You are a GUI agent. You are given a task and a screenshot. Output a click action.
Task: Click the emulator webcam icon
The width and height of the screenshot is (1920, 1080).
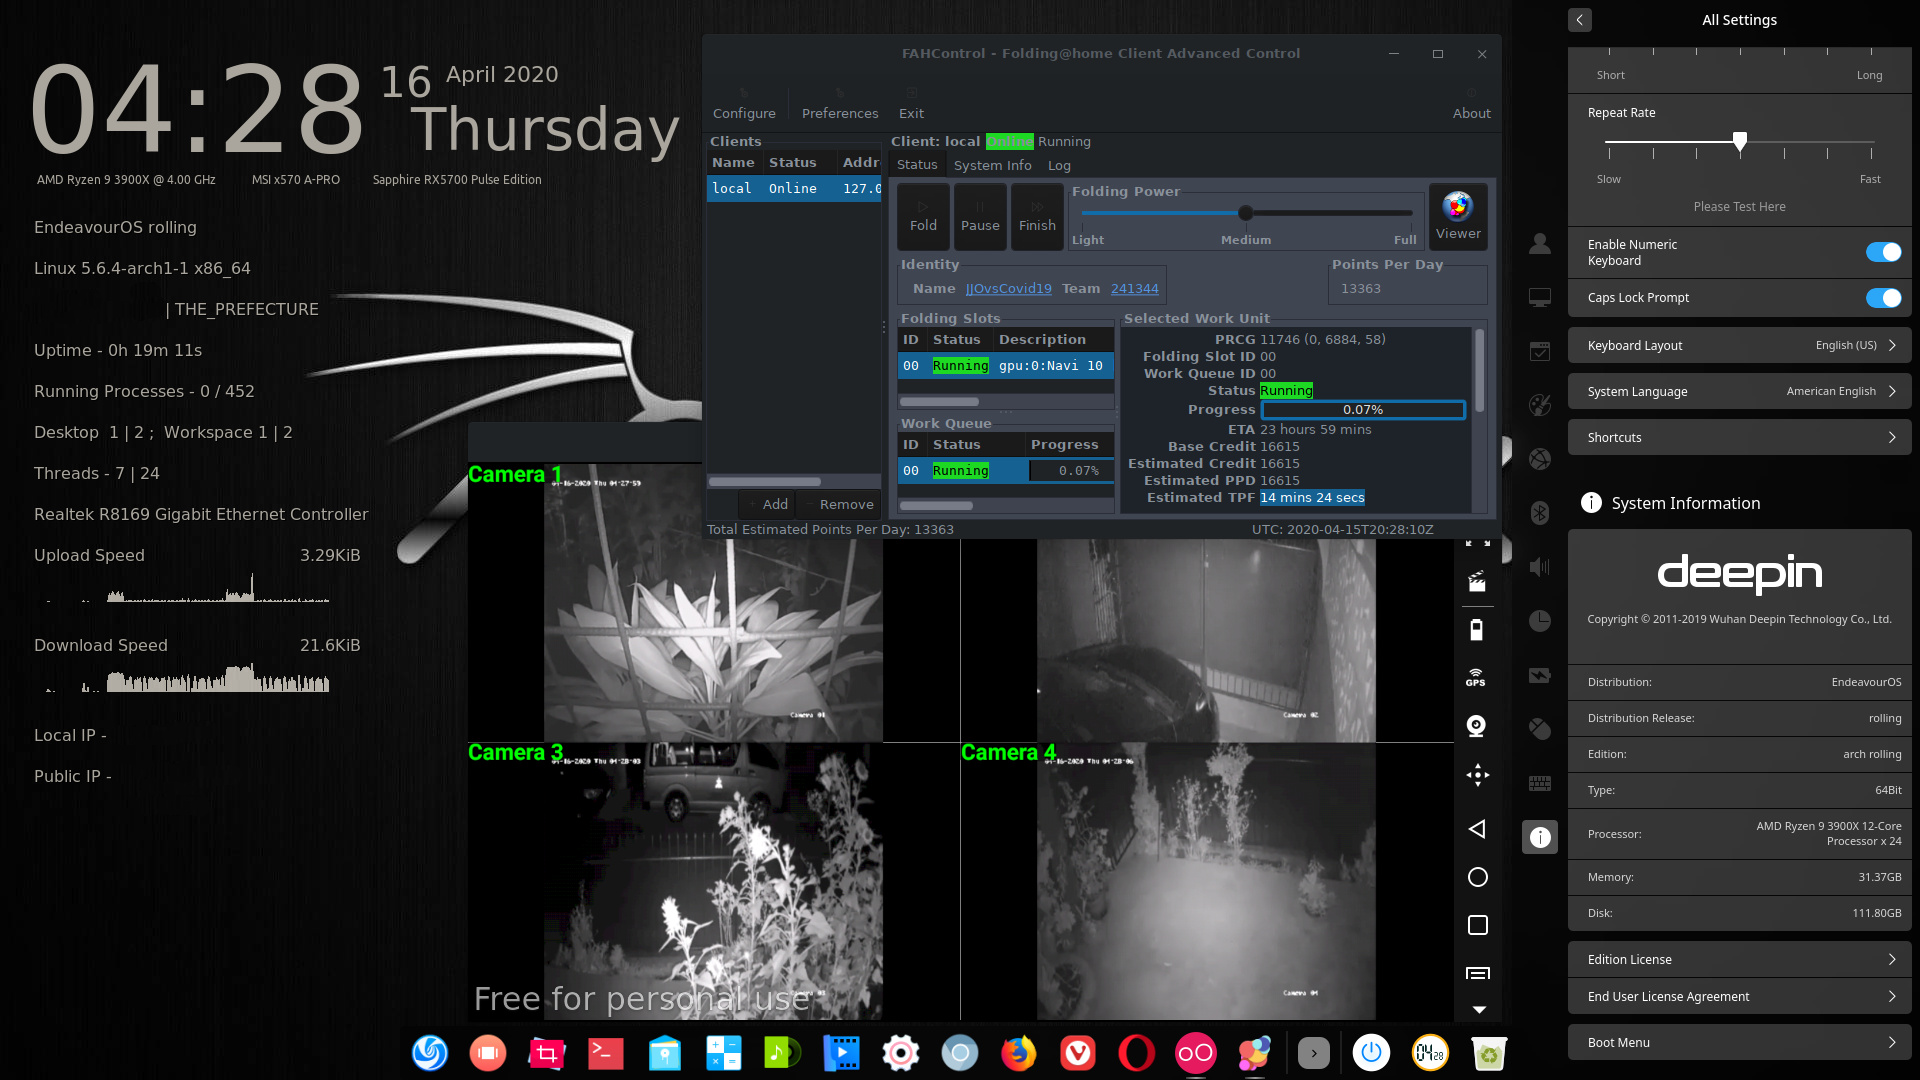pos(1477,726)
